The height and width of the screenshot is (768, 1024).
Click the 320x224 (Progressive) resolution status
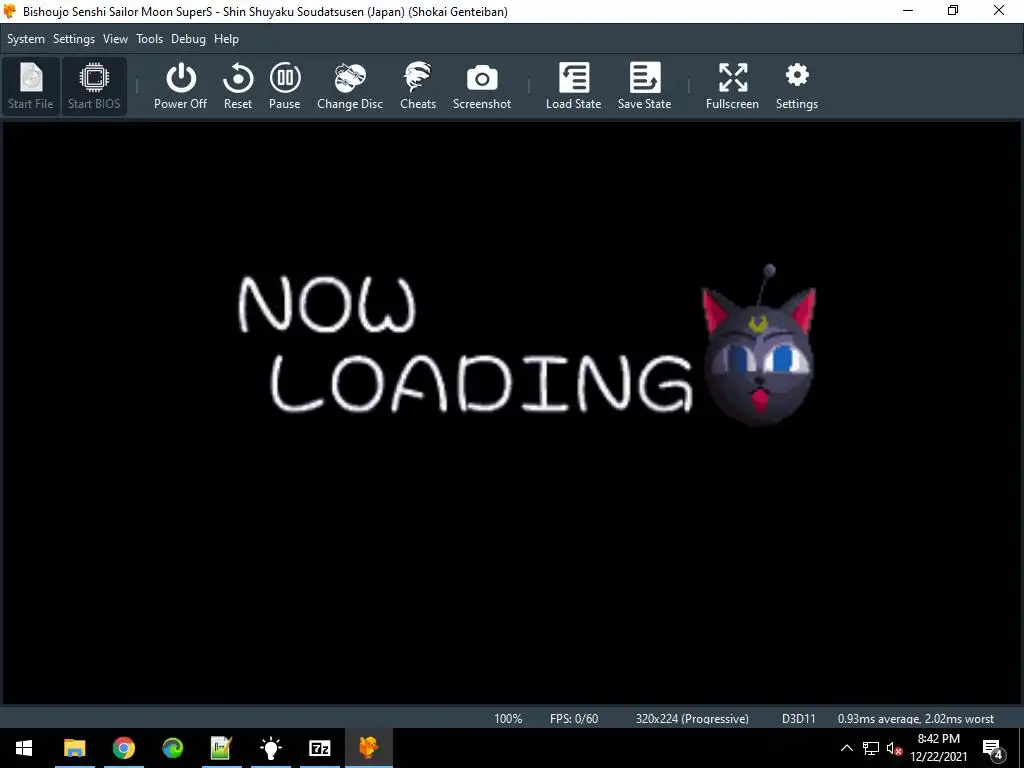pos(692,718)
